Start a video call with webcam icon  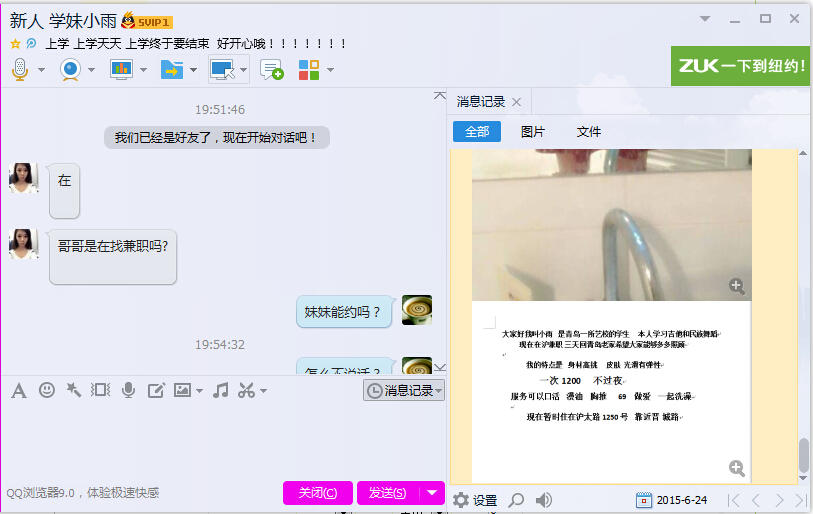pos(70,69)
